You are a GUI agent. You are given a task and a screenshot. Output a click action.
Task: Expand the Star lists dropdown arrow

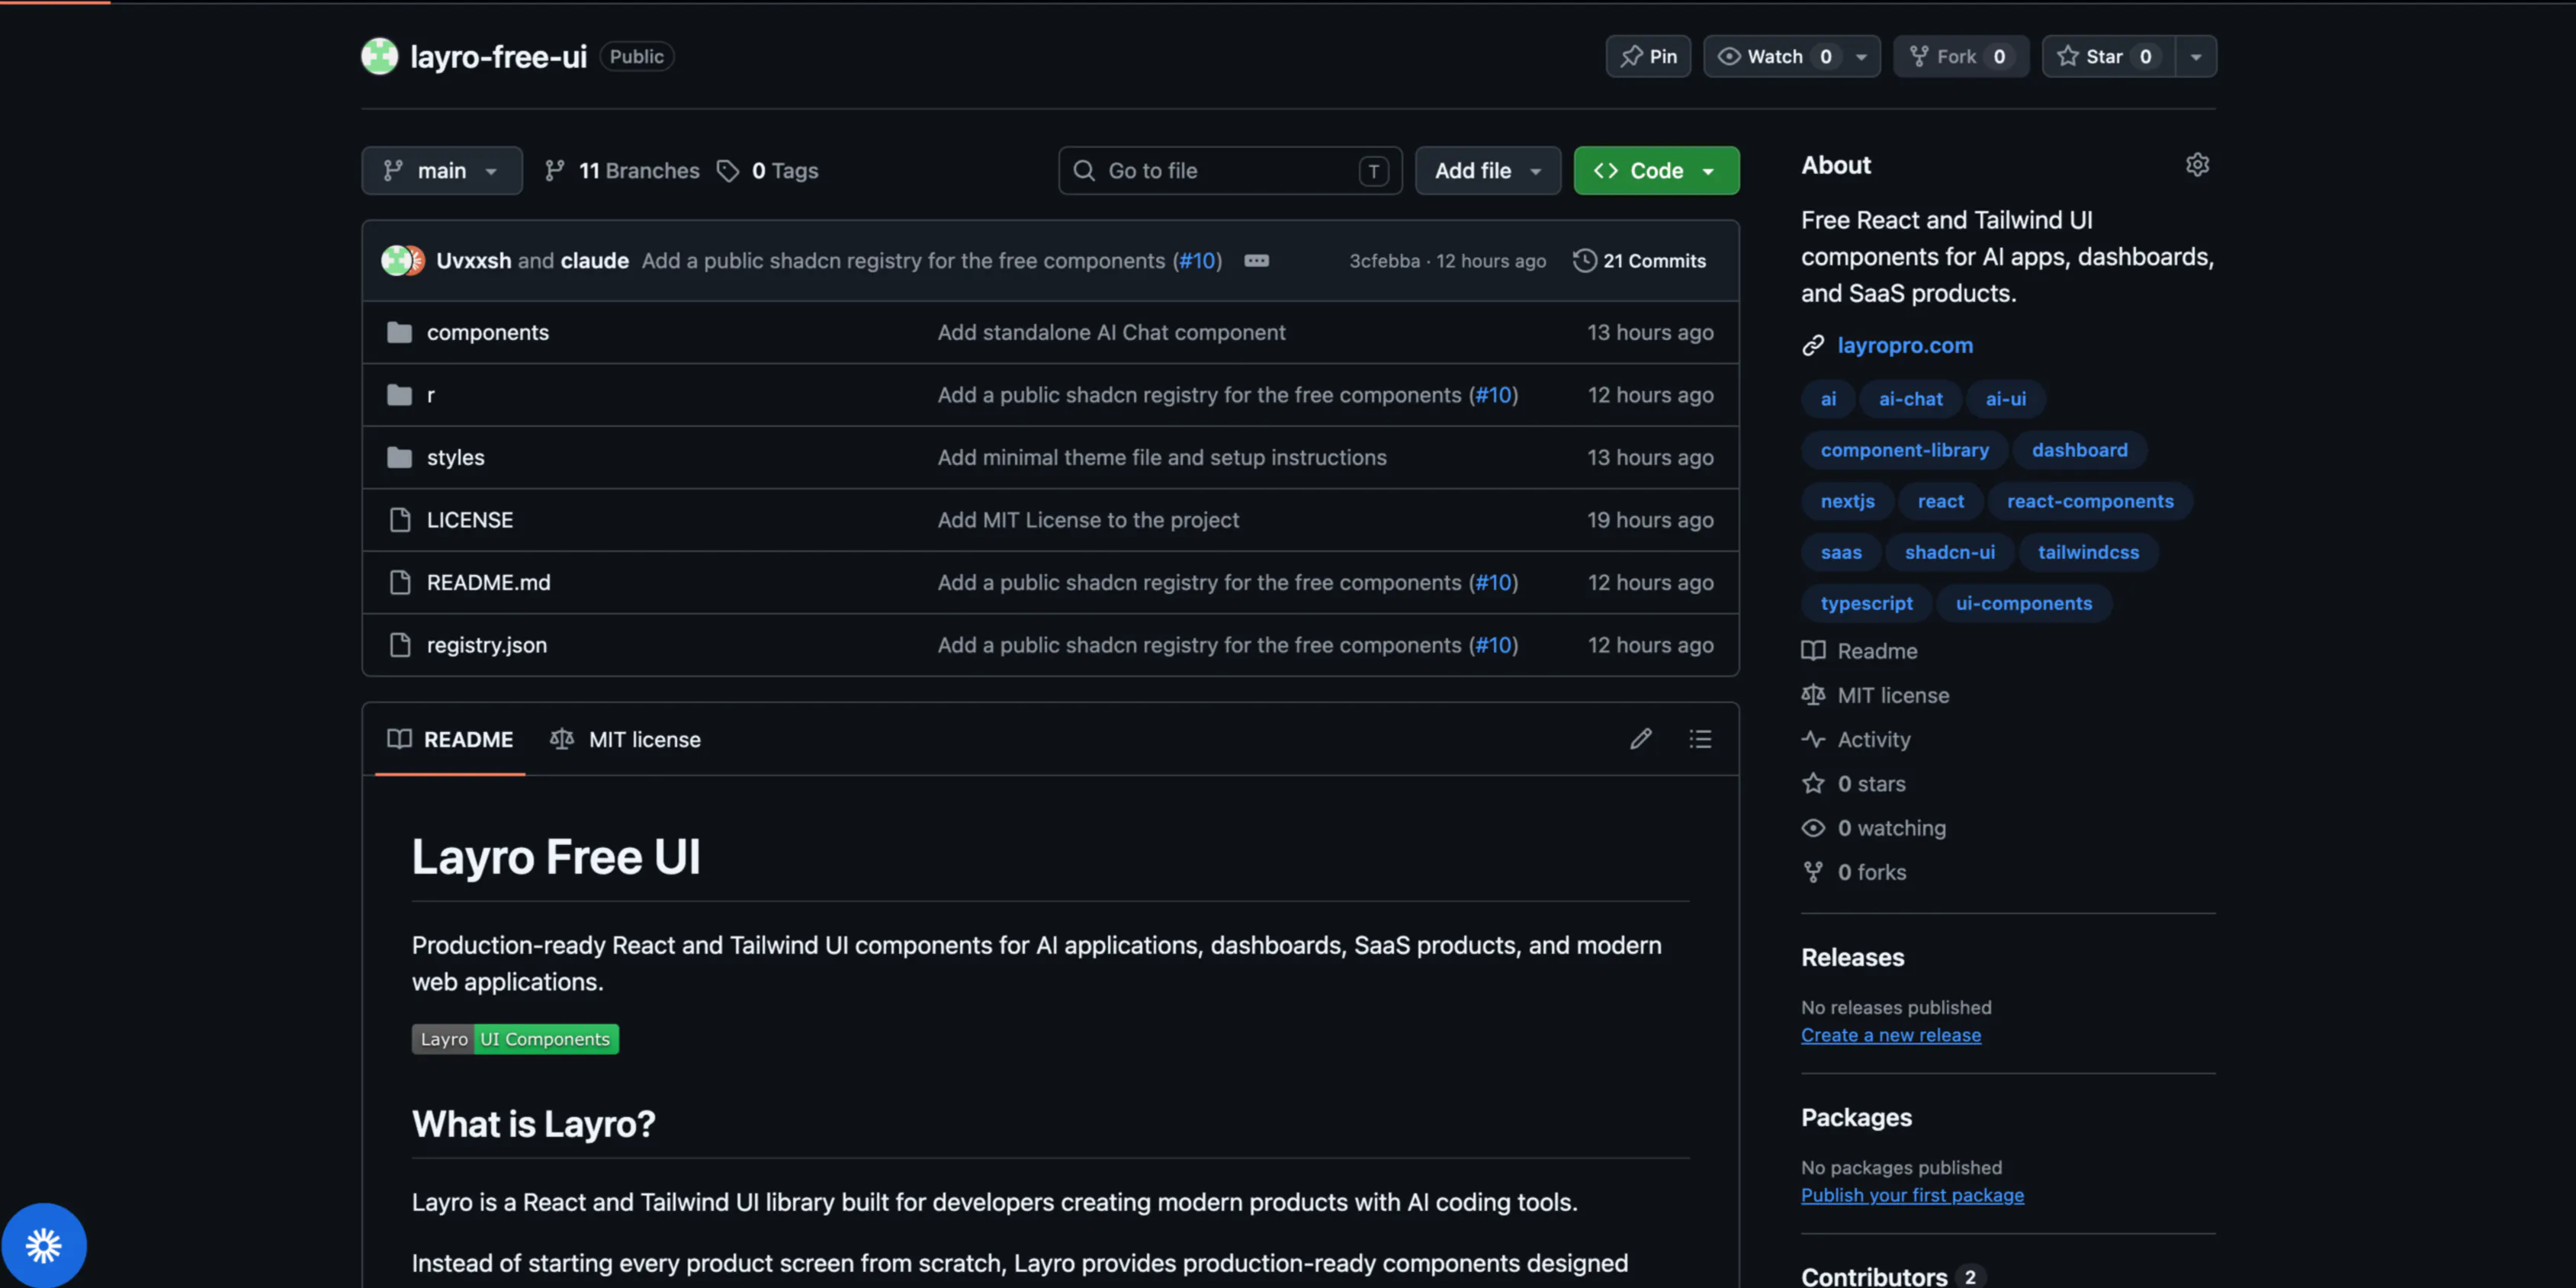point(2196,56)
